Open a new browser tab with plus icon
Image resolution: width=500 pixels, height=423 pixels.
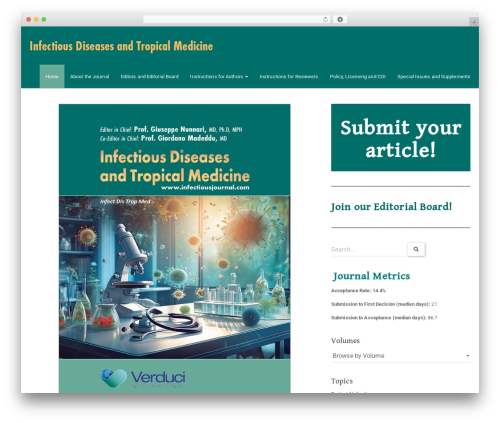pyautogui.click(x=474, y=22)
